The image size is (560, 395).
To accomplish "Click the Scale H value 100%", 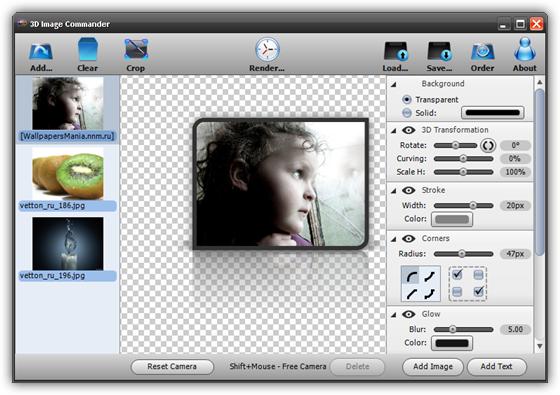I will point(515,172).
